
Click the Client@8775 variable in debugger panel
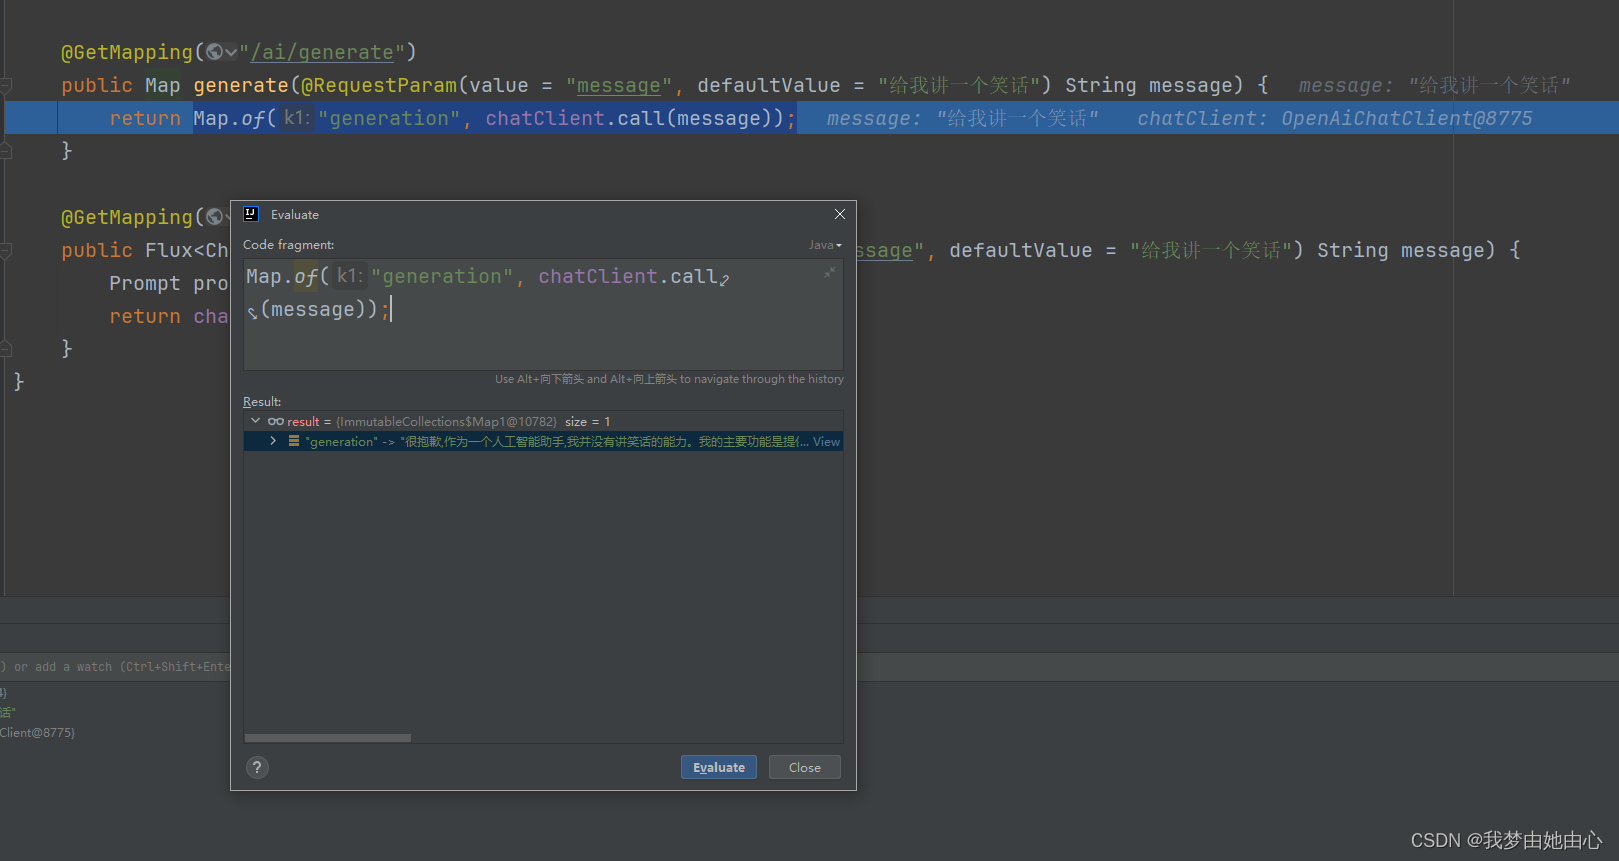click(37, 732)
